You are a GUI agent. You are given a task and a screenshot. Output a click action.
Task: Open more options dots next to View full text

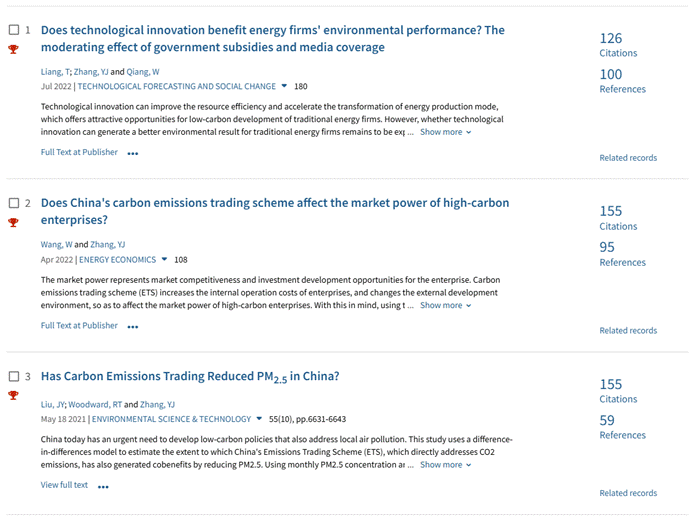(103, 487)
